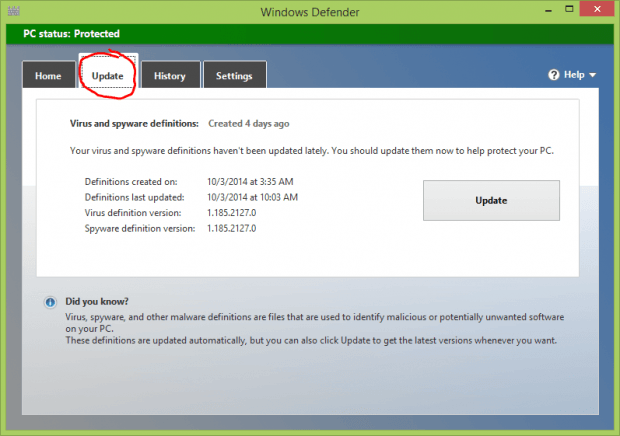620x436 pixels.
Task: Click the Created 4 days ago status text
Action: (249, 124)
